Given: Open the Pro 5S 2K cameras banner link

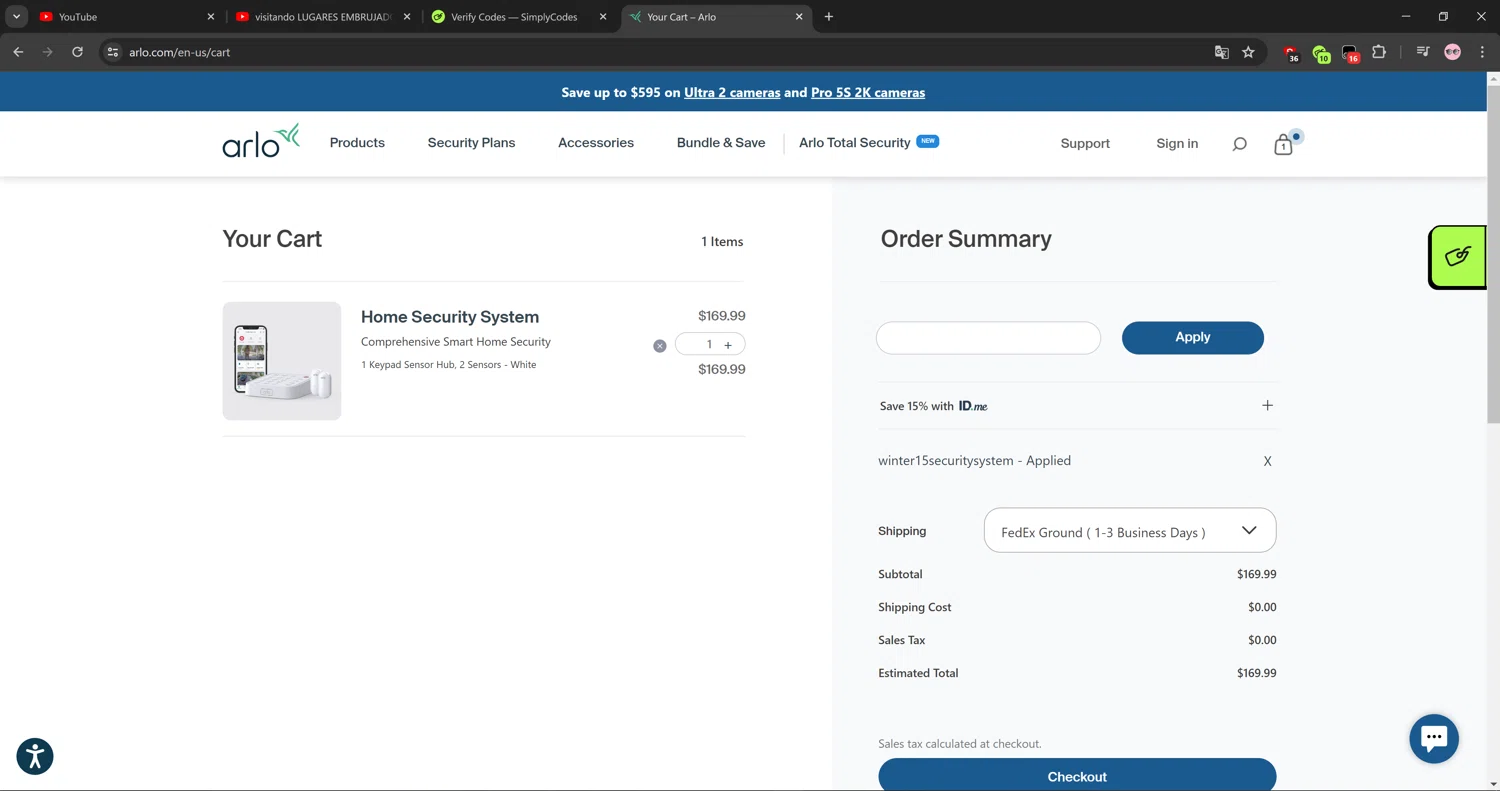Looking at the screenshot, I should 868,93.
